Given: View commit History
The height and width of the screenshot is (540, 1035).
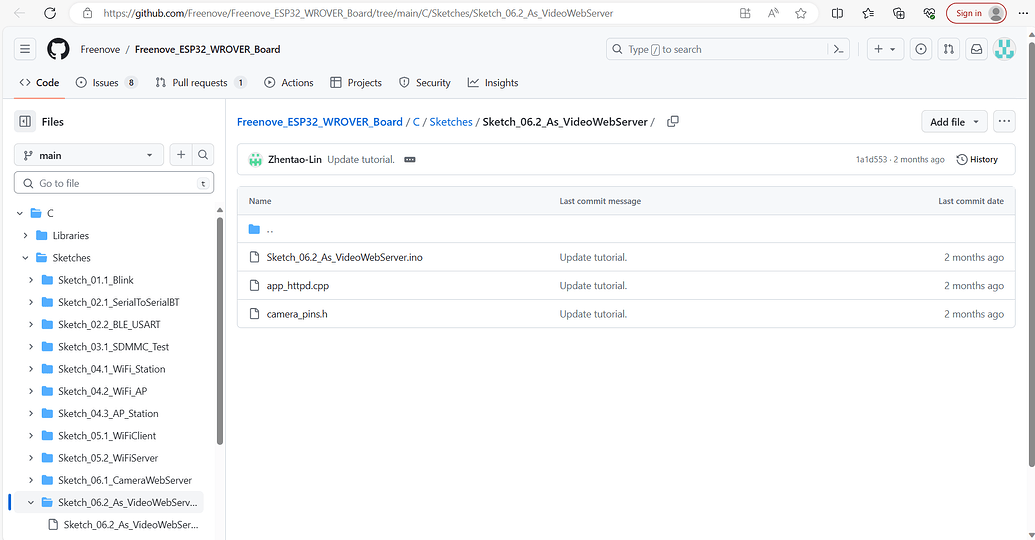Looking at the screenshot, I should click(x=977, y=160).
